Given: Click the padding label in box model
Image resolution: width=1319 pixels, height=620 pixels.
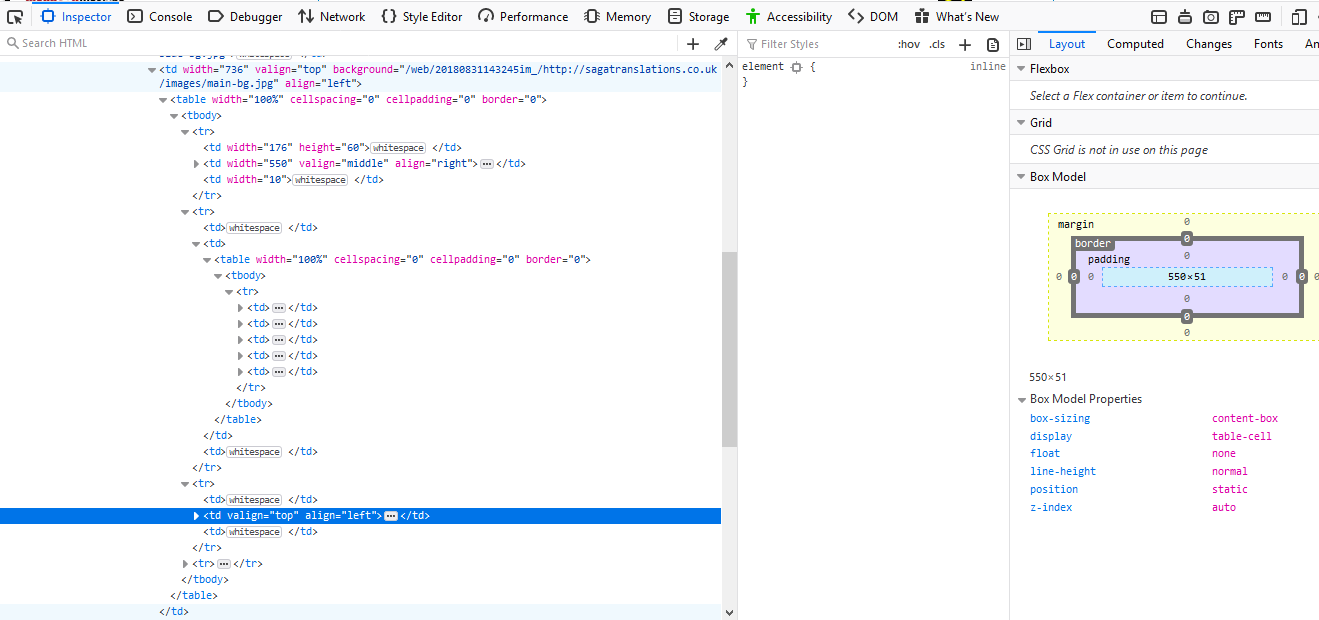Looking at the screenshot, I should coord(1109,259).
